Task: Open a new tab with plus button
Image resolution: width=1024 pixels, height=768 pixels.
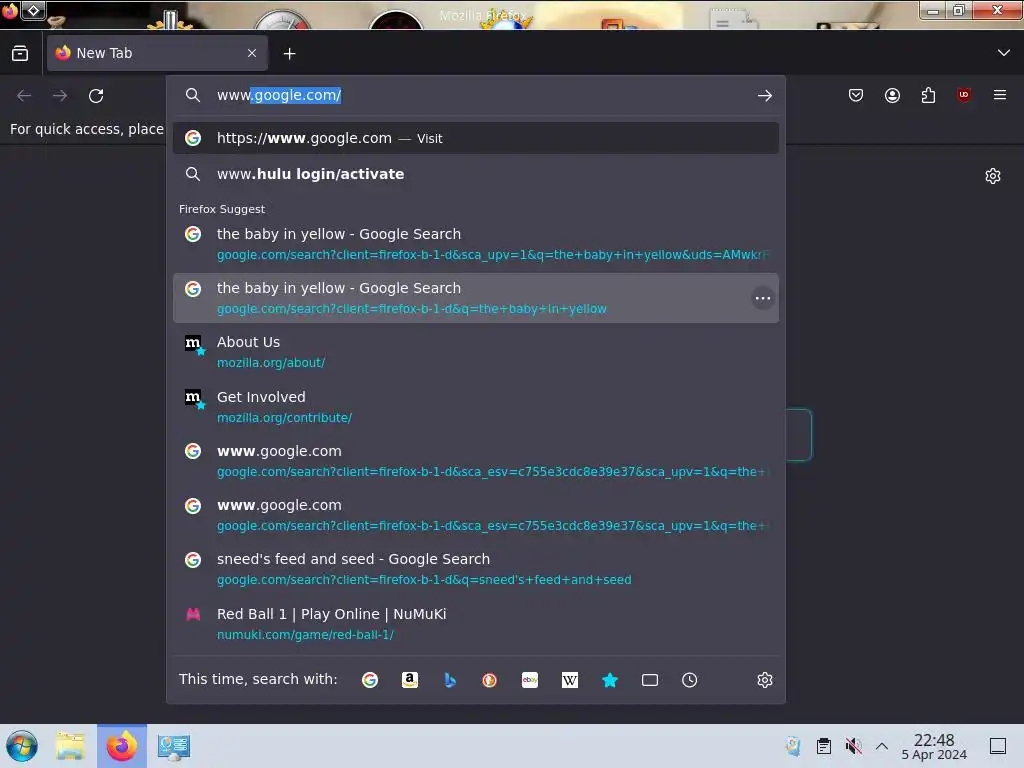Action: 289,54
